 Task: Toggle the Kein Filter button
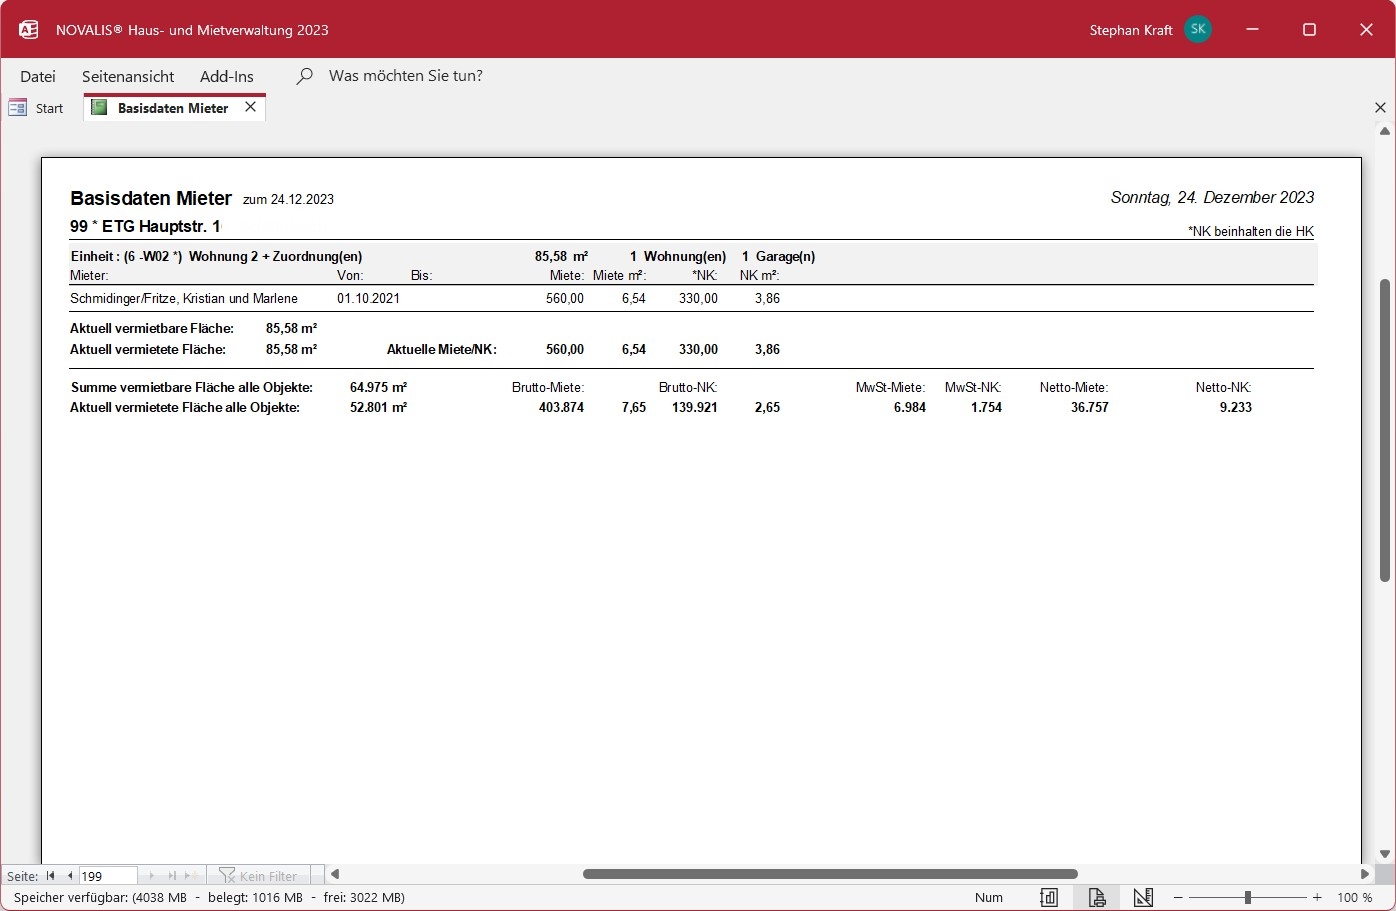point(258,875)
